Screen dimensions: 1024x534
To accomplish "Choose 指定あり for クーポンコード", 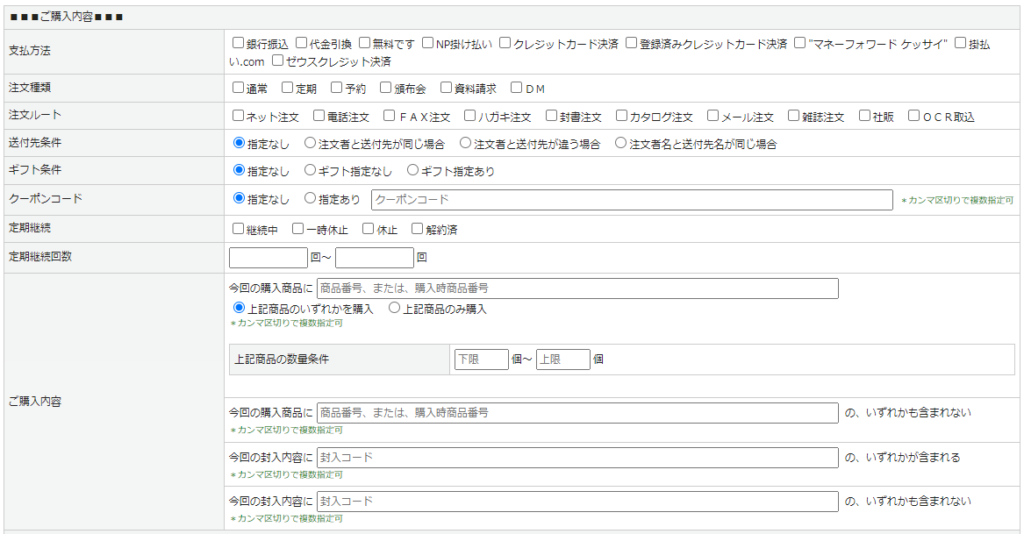I will click(x=310, y=198).
